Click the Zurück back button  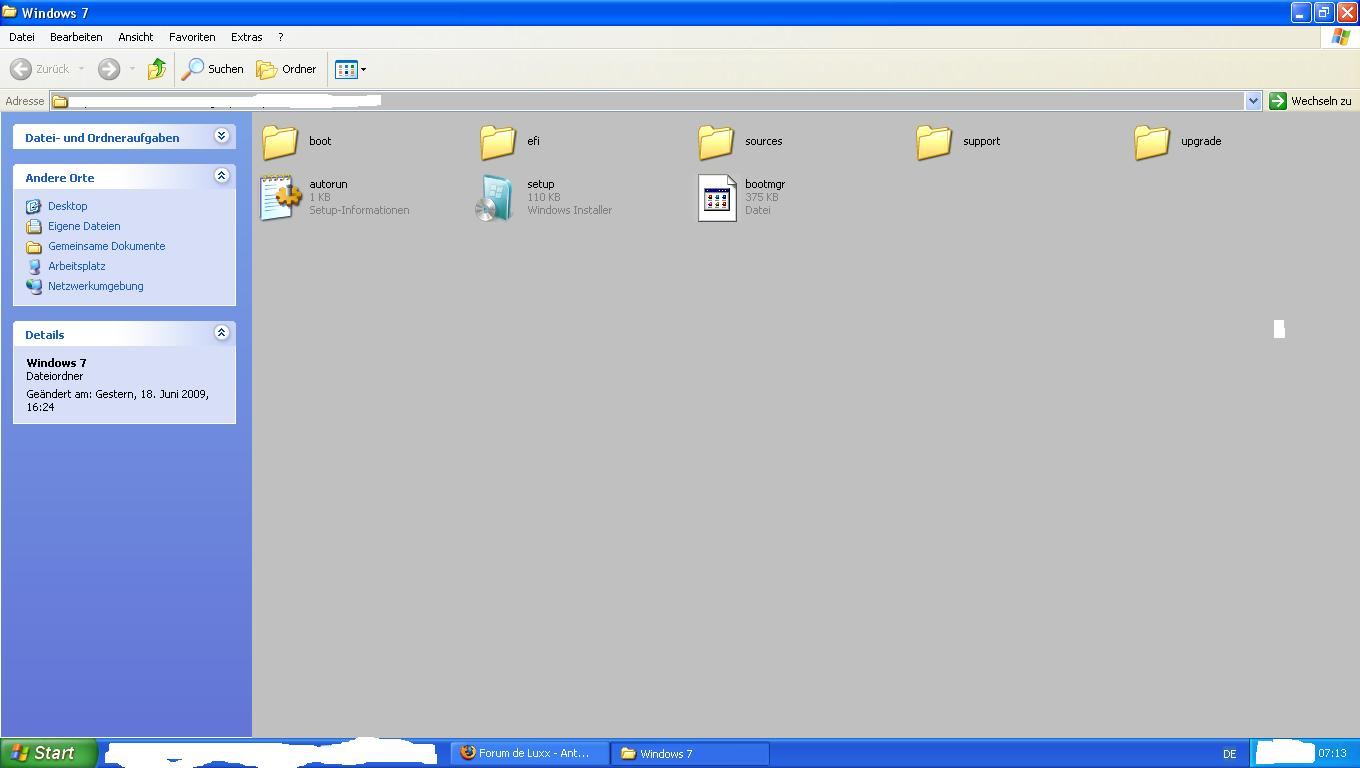tap(40, 69)
